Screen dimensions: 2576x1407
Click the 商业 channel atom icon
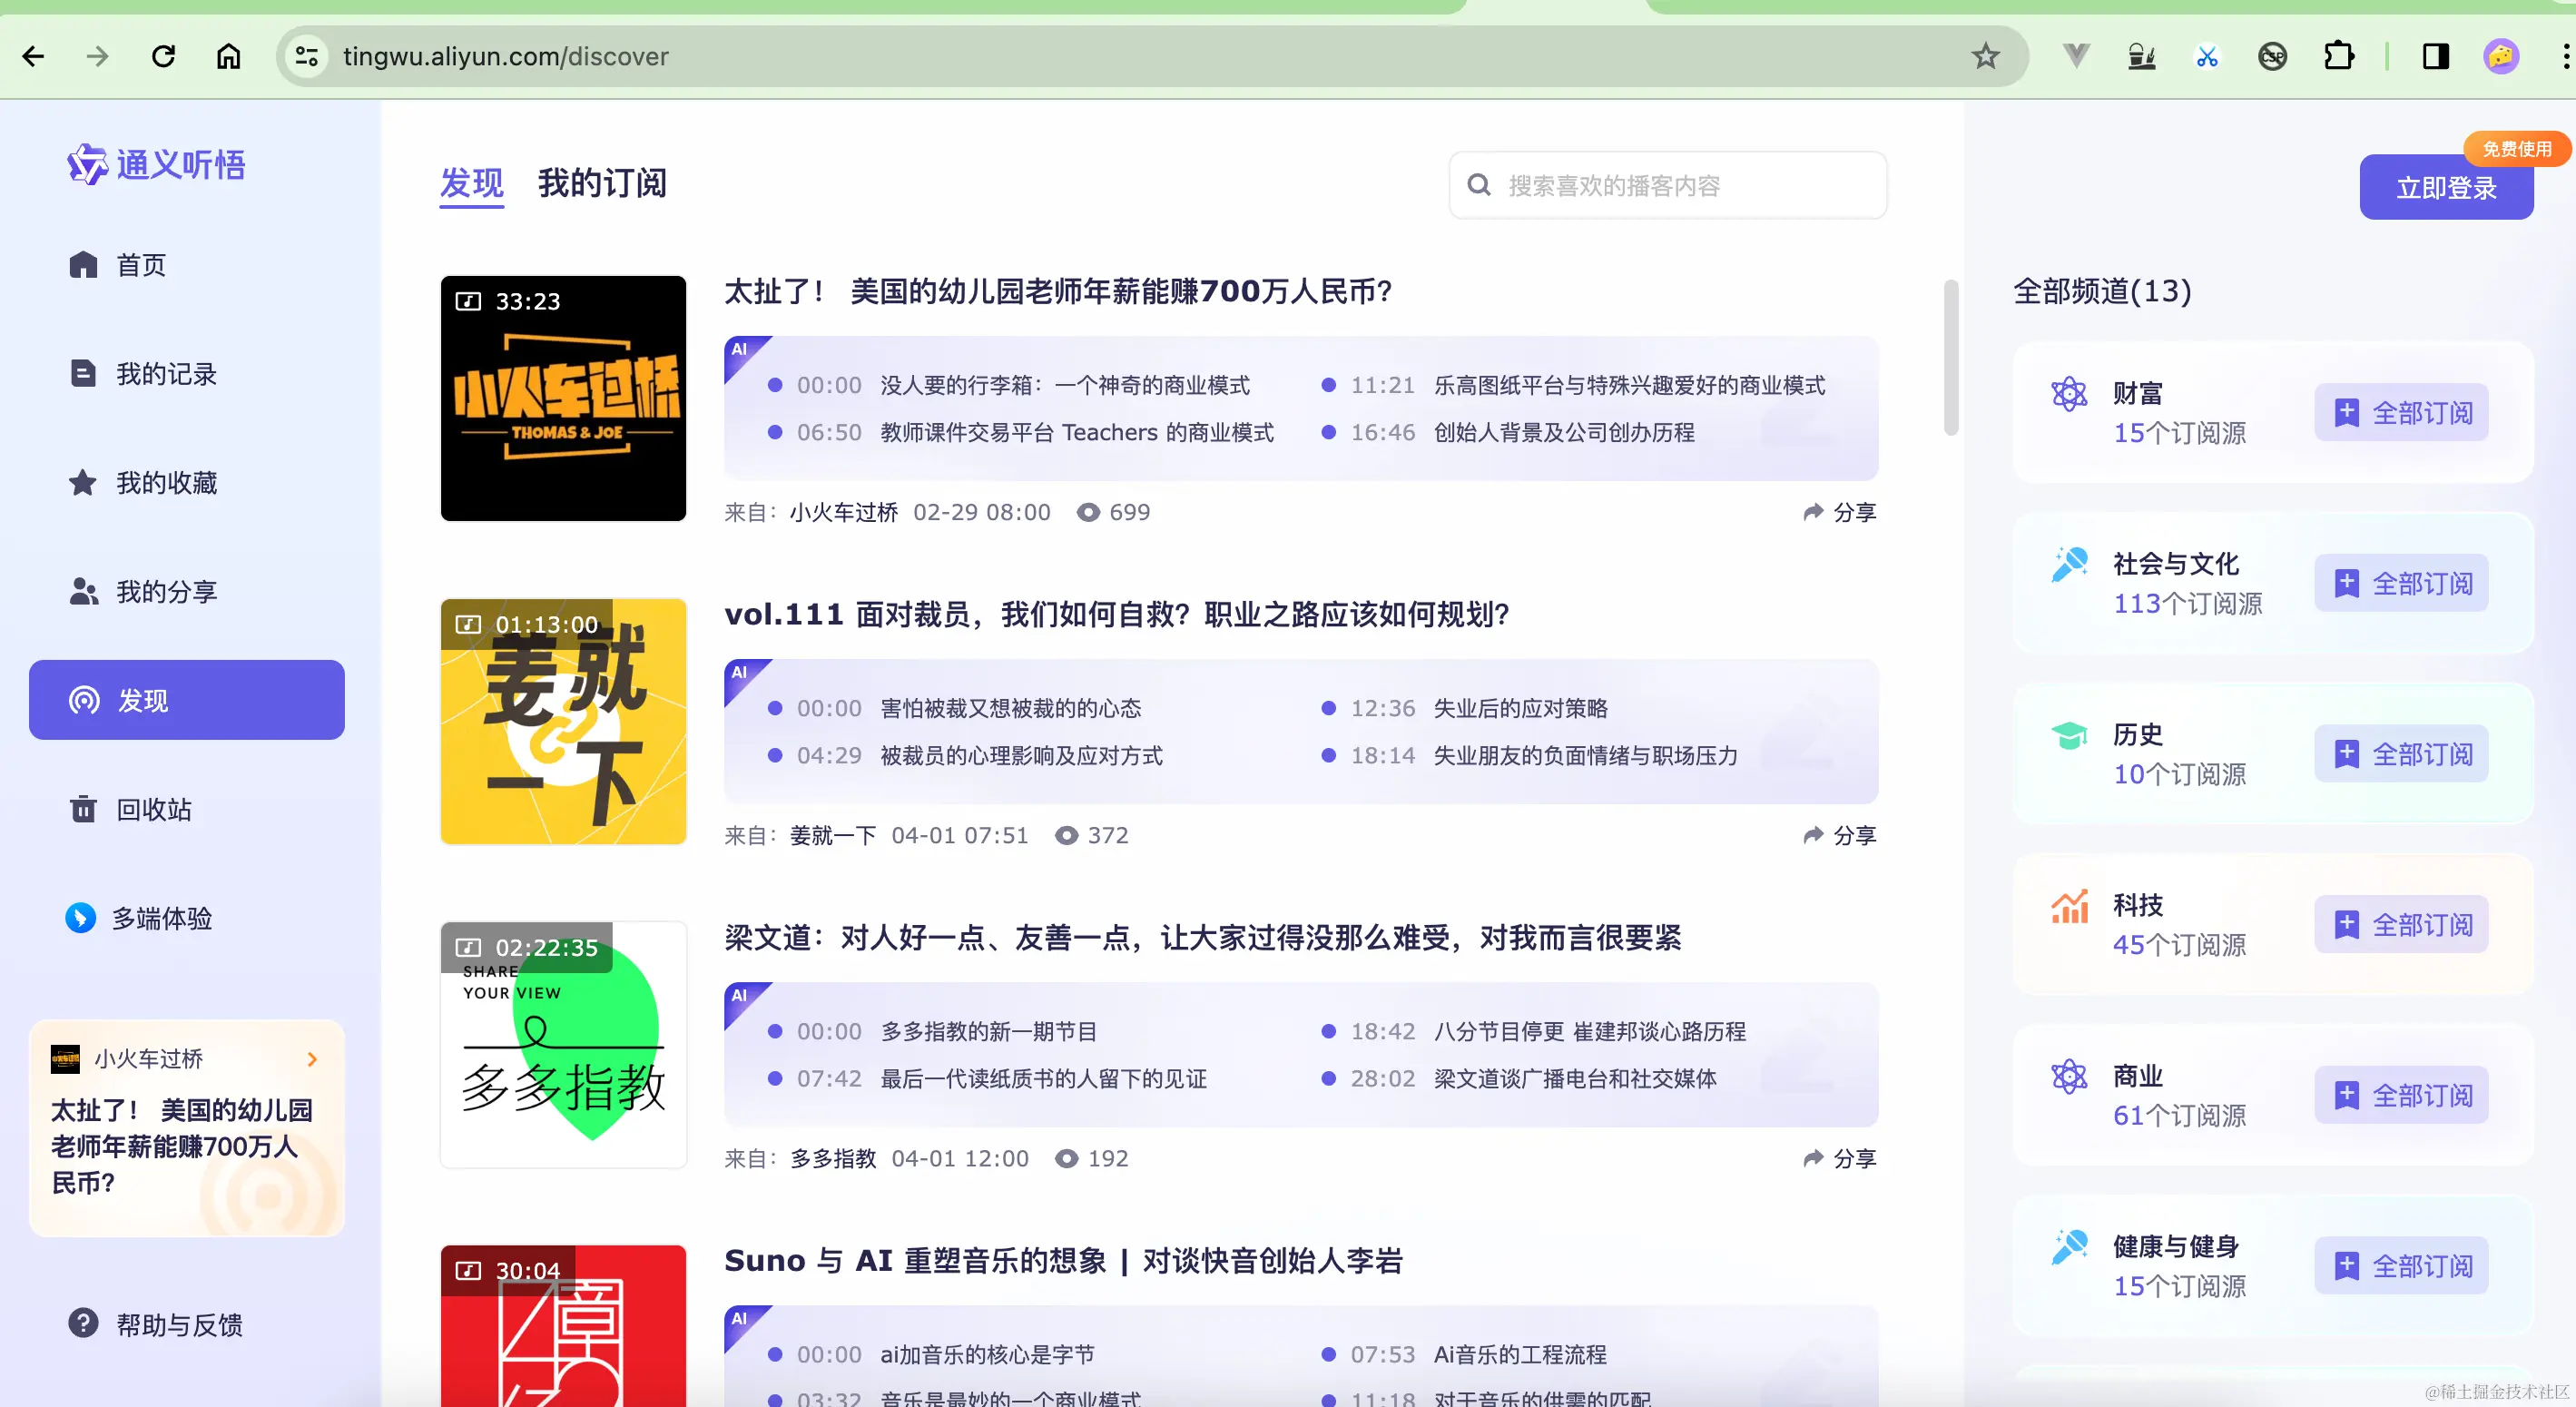2069,1077
